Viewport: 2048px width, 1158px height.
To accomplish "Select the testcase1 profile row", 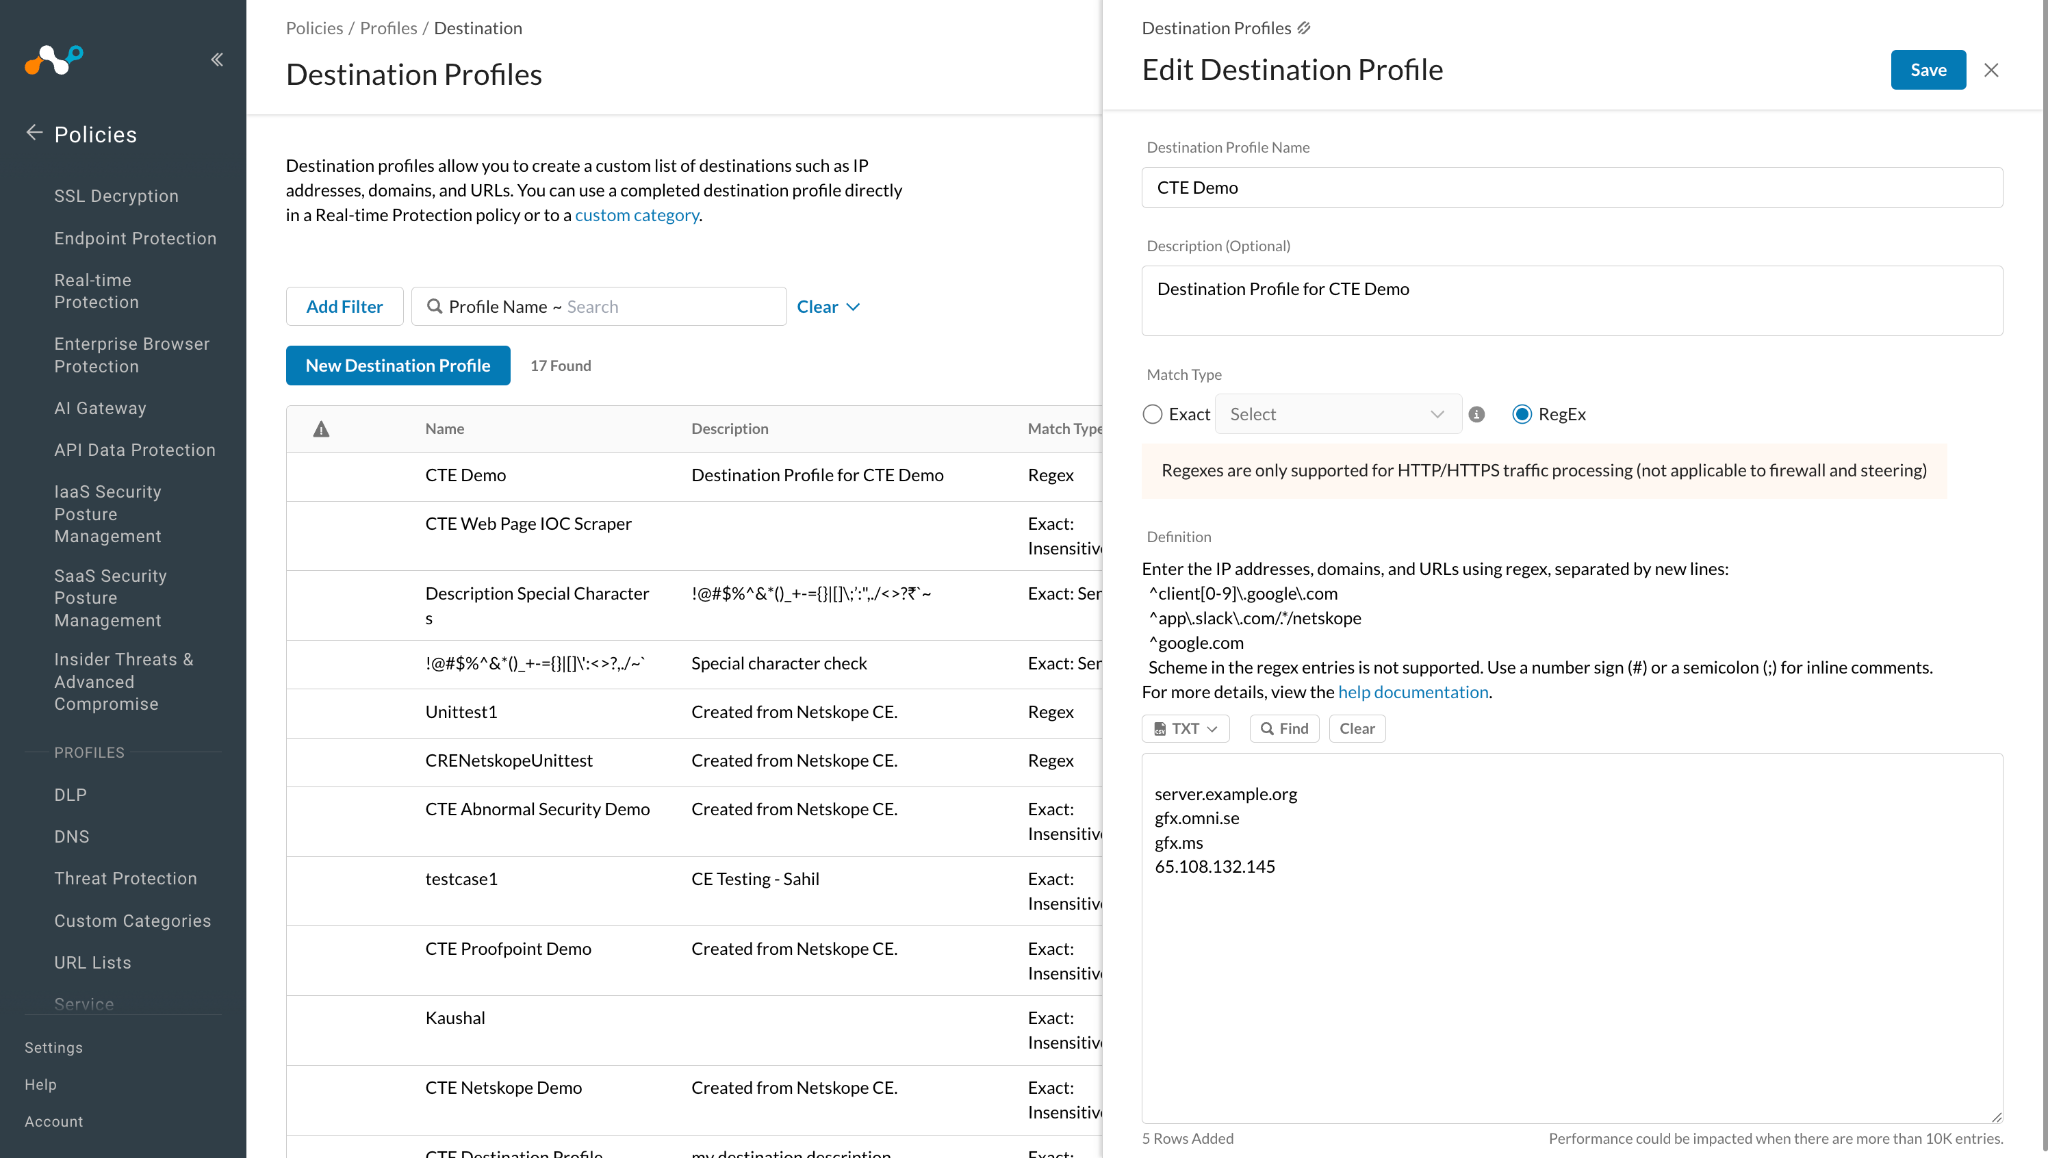I will click(694, 891).
